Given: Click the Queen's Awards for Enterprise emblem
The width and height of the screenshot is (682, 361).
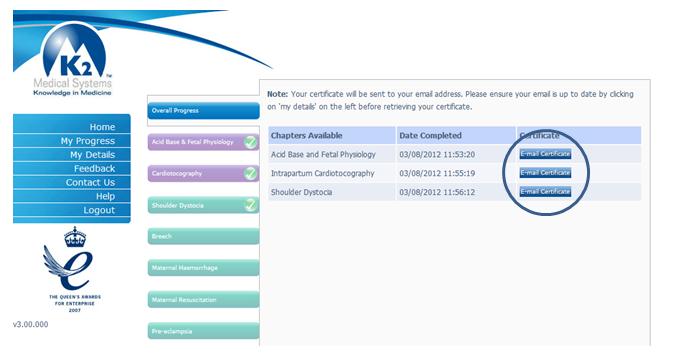Looking at the screenshot, I should tap(74, 268).
